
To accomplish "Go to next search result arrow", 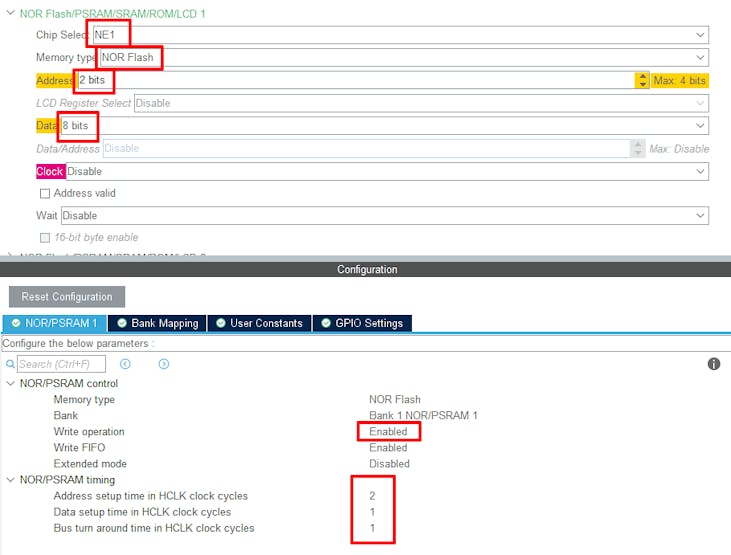I will 164,364.
